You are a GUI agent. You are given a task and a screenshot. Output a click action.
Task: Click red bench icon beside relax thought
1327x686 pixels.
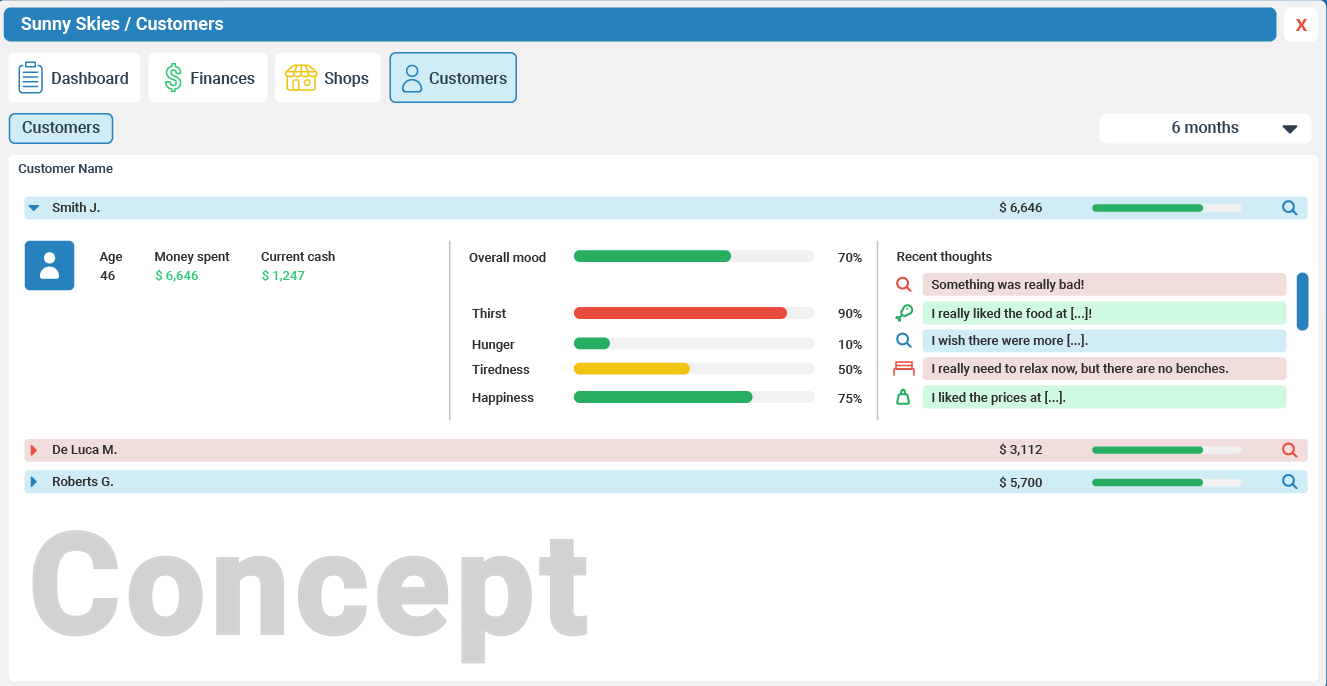point(904,369)
